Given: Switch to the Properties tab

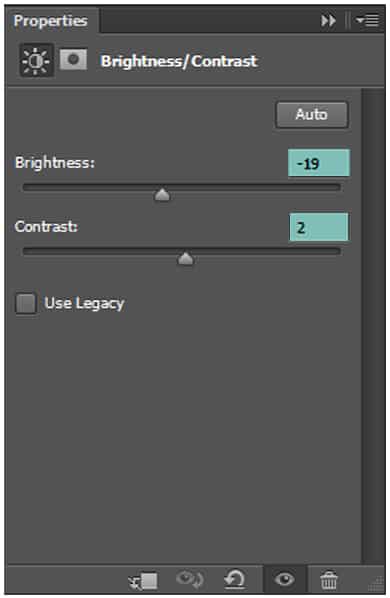Looking at the screenshot, I should (50, 21).
